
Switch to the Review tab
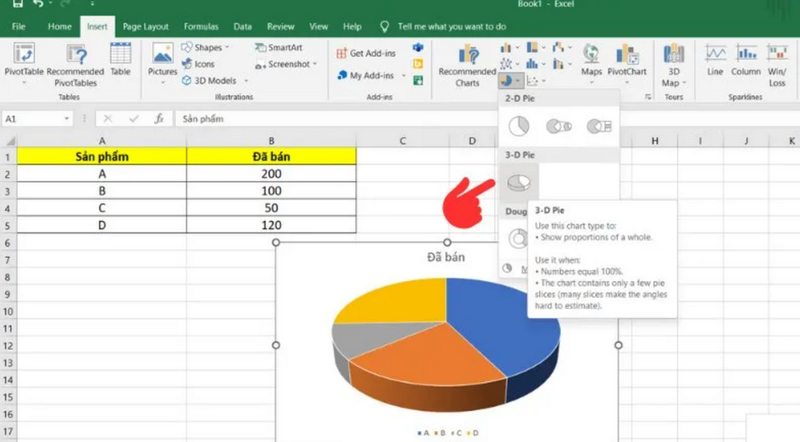tap(281, 27)
